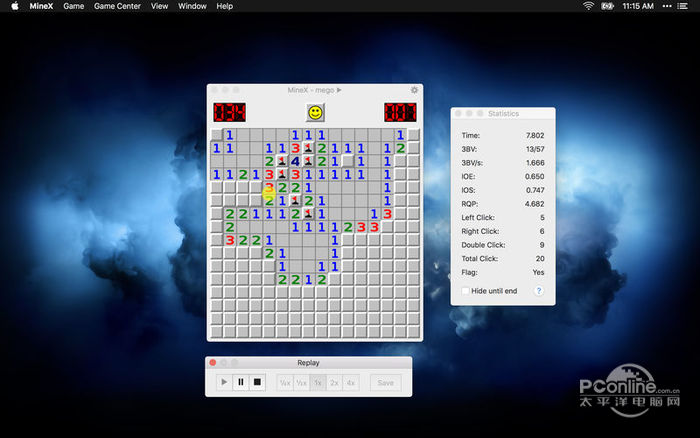Open the Help menu
This screenshot has width=700, height=438.
[225, 6]
